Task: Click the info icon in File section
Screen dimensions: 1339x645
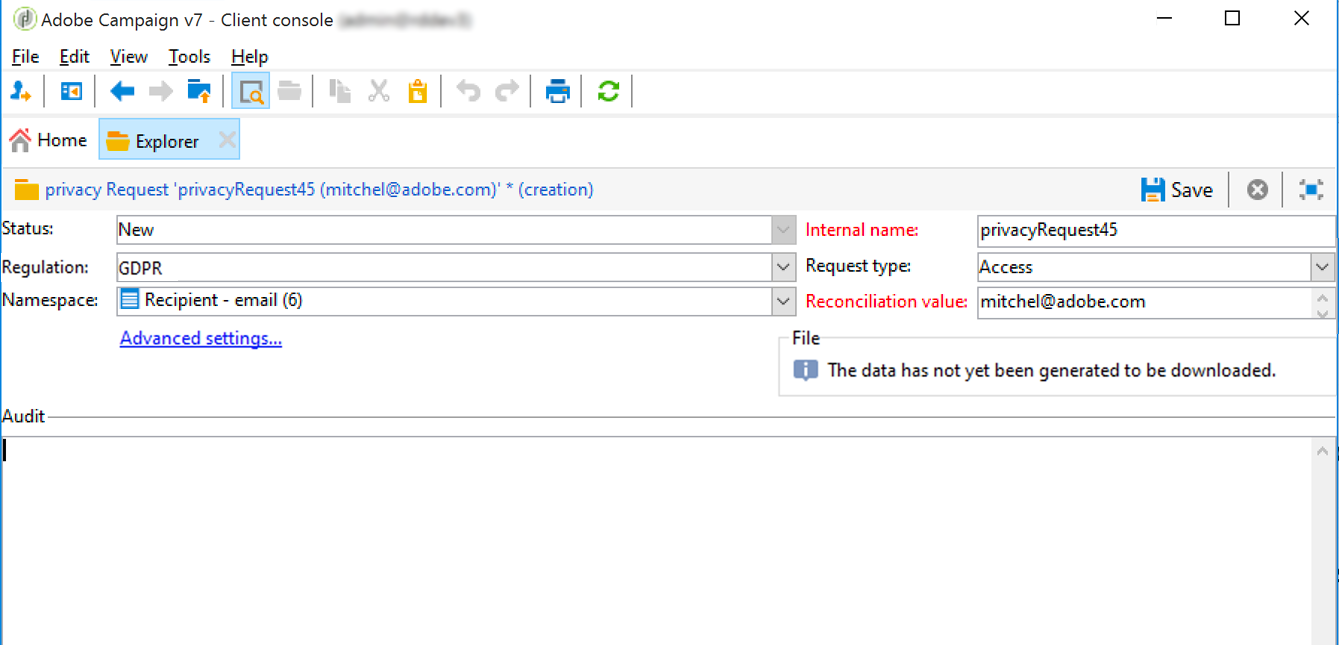Action: 806,370
